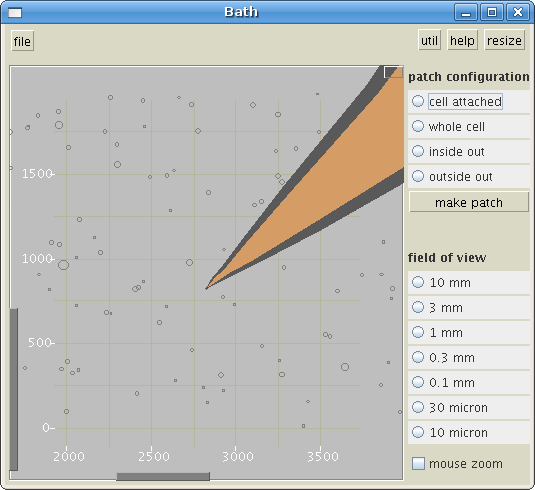The image size is (535, 490).
Task: Choose the 1 mm field of view
Action: point(468,332)
